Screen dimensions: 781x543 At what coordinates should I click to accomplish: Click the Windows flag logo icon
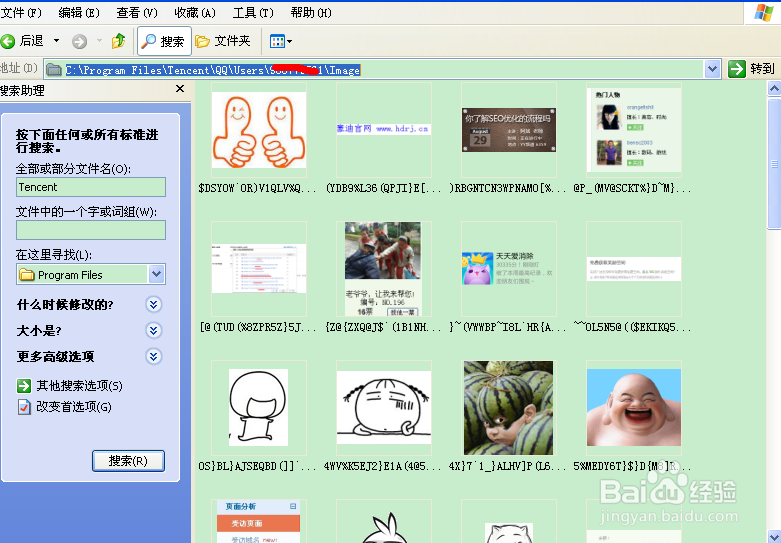[763, 12]
